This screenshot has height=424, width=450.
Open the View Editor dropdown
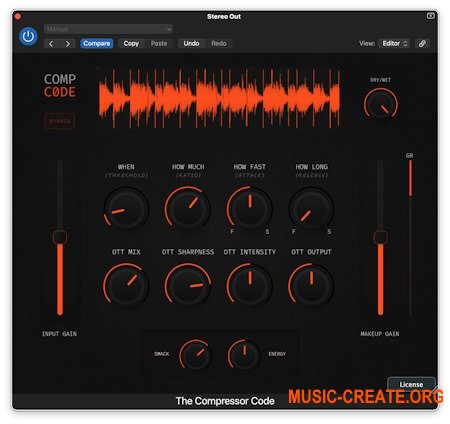click(x=395, y=44)
